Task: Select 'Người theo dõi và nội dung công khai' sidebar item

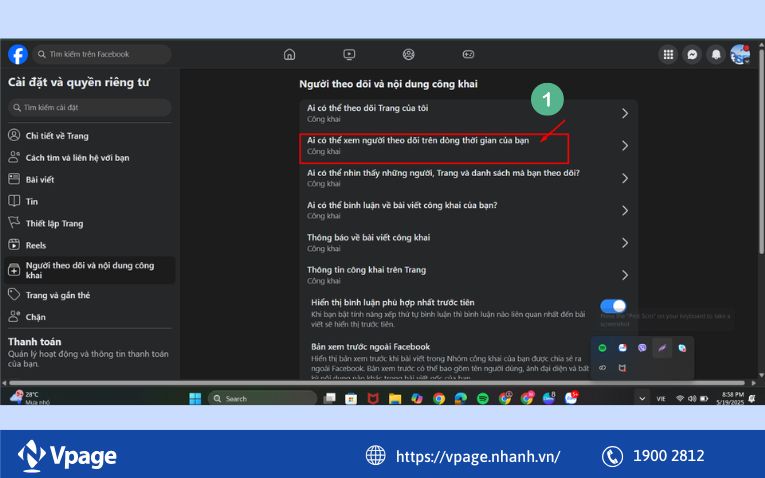Action: click(89, 270)
